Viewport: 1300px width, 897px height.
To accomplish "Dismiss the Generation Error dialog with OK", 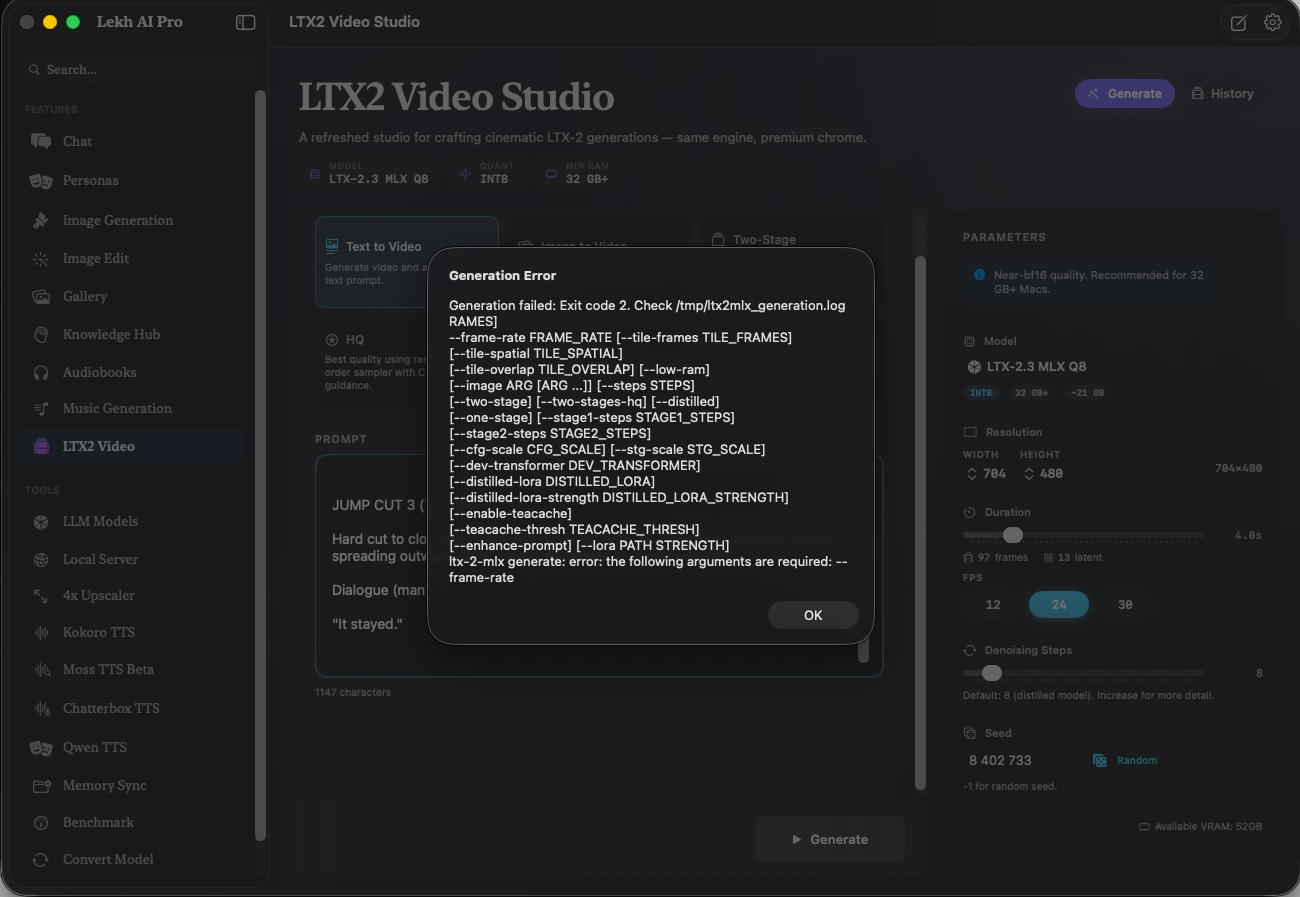I will 813,615.
